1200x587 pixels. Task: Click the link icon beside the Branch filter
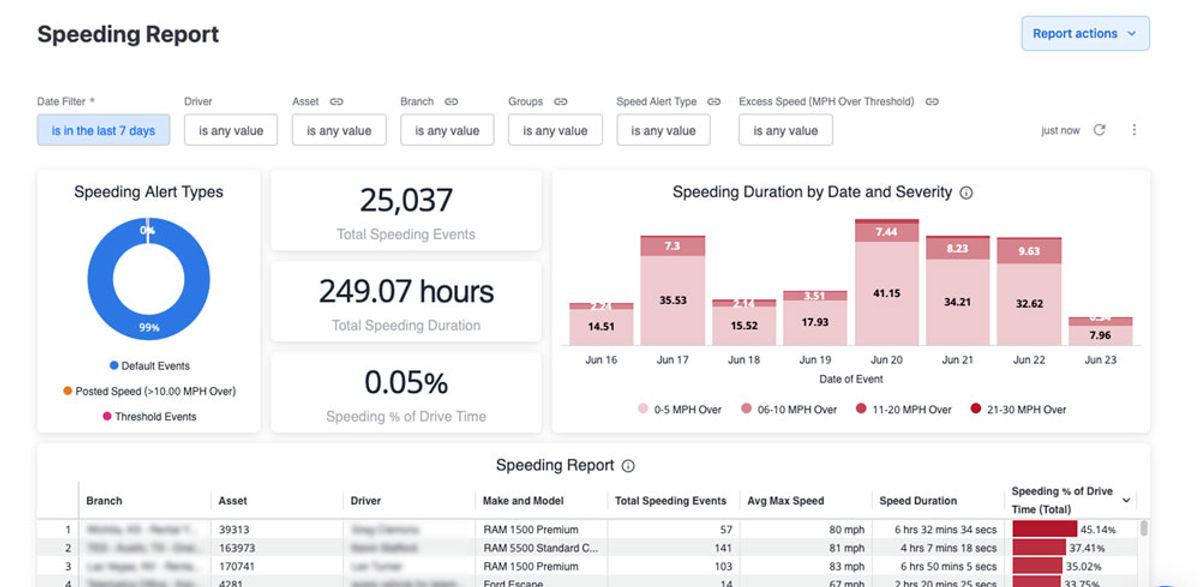click(x=451, y=101)
